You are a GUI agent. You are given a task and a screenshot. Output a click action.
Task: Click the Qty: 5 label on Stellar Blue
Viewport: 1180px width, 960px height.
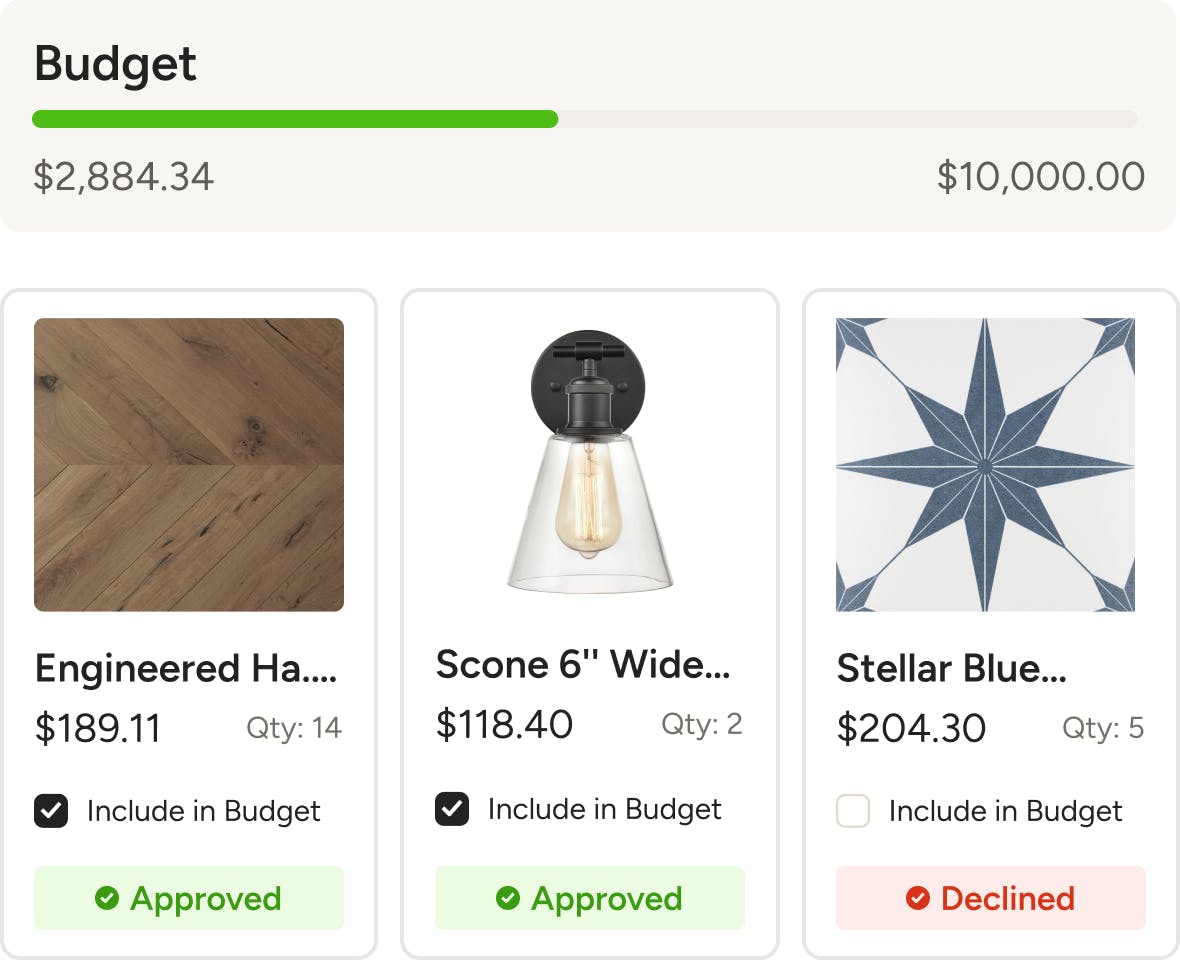[1103, 728]
